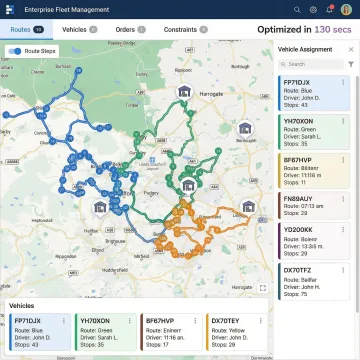Viewport: 360px width, 360px height.
Task: Switch to the Constraints tab
Action: [185, 30]
